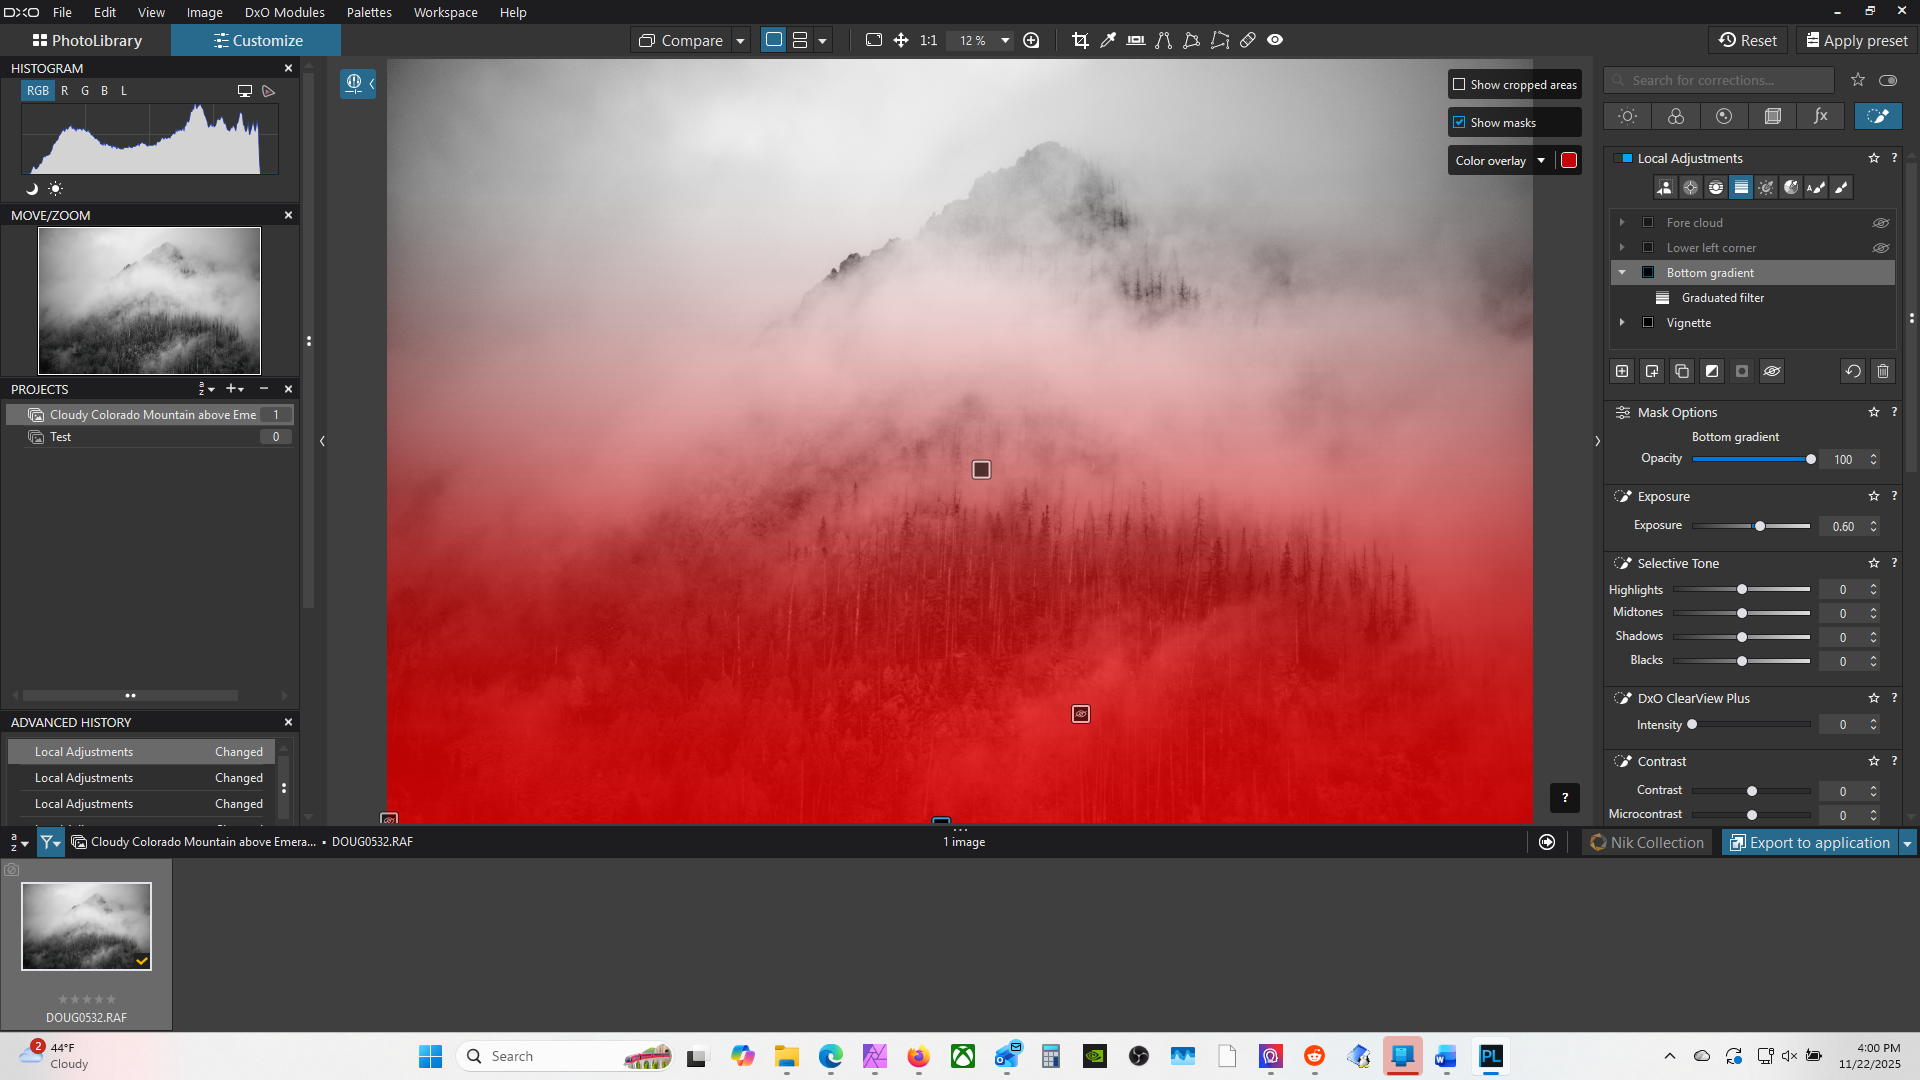Select the white balance eyedropper tool
Image resolution: width=1920 pixels, height=1080 pixels.
pos(1108,40)
